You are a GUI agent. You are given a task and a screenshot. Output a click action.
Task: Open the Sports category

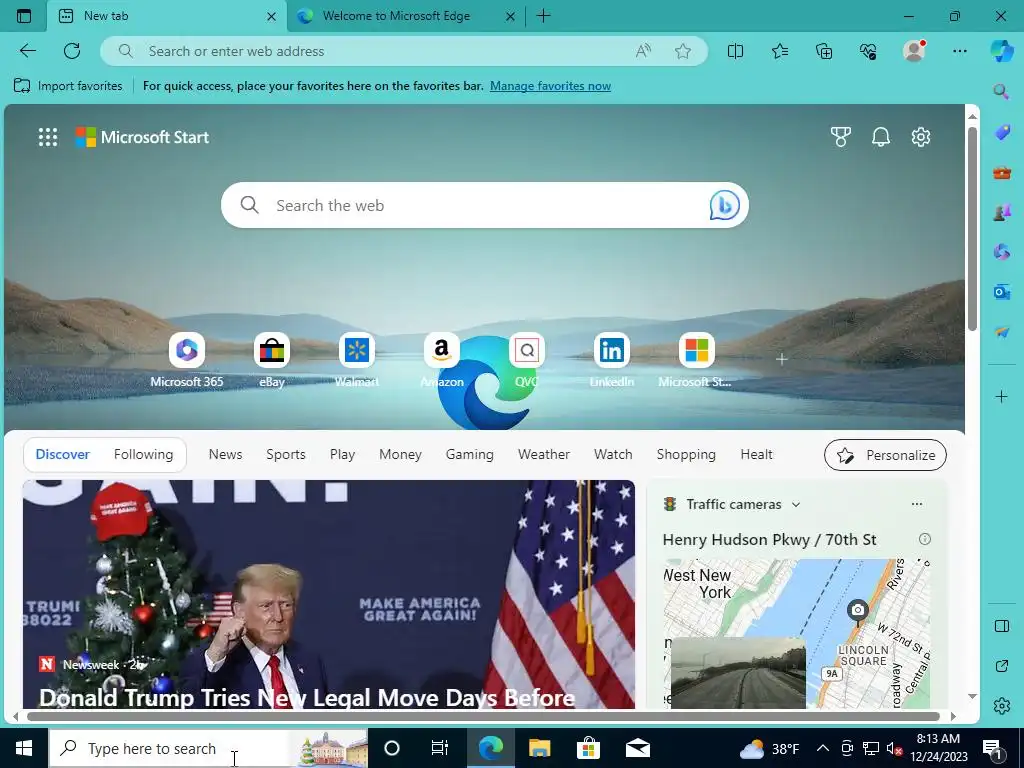pos(286,455)
